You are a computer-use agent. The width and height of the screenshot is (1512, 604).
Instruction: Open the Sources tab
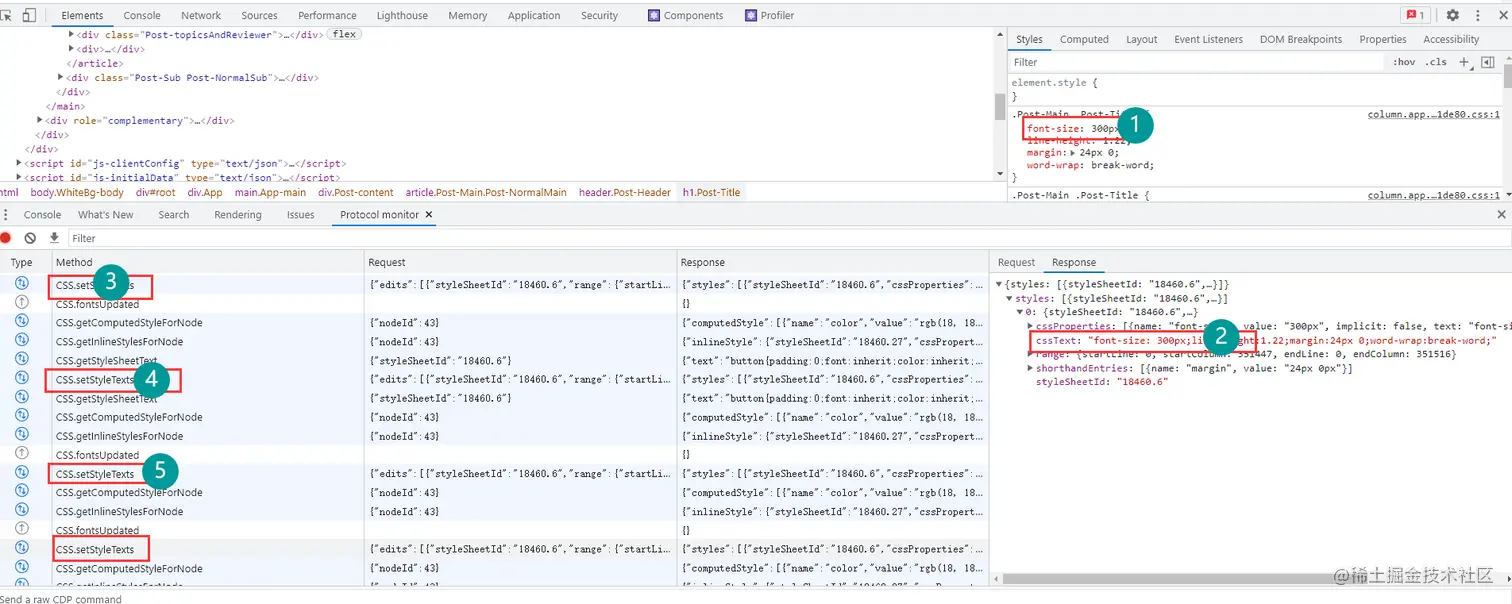[259, 15]
